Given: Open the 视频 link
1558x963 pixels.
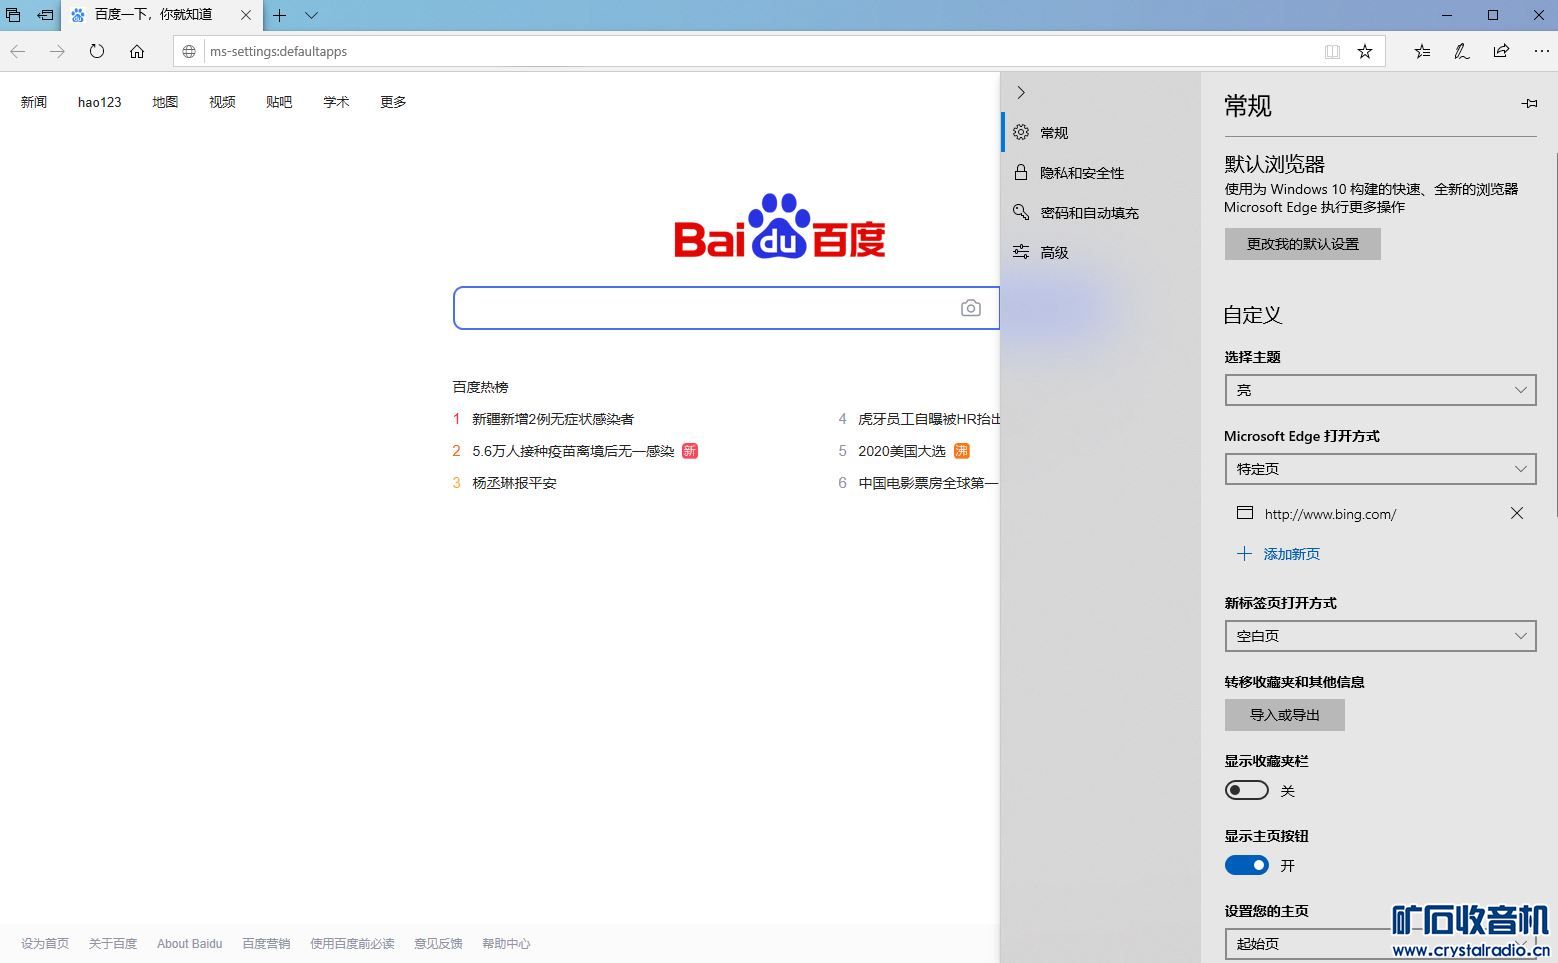Looking at the screenshot, I should coord(222,102).
